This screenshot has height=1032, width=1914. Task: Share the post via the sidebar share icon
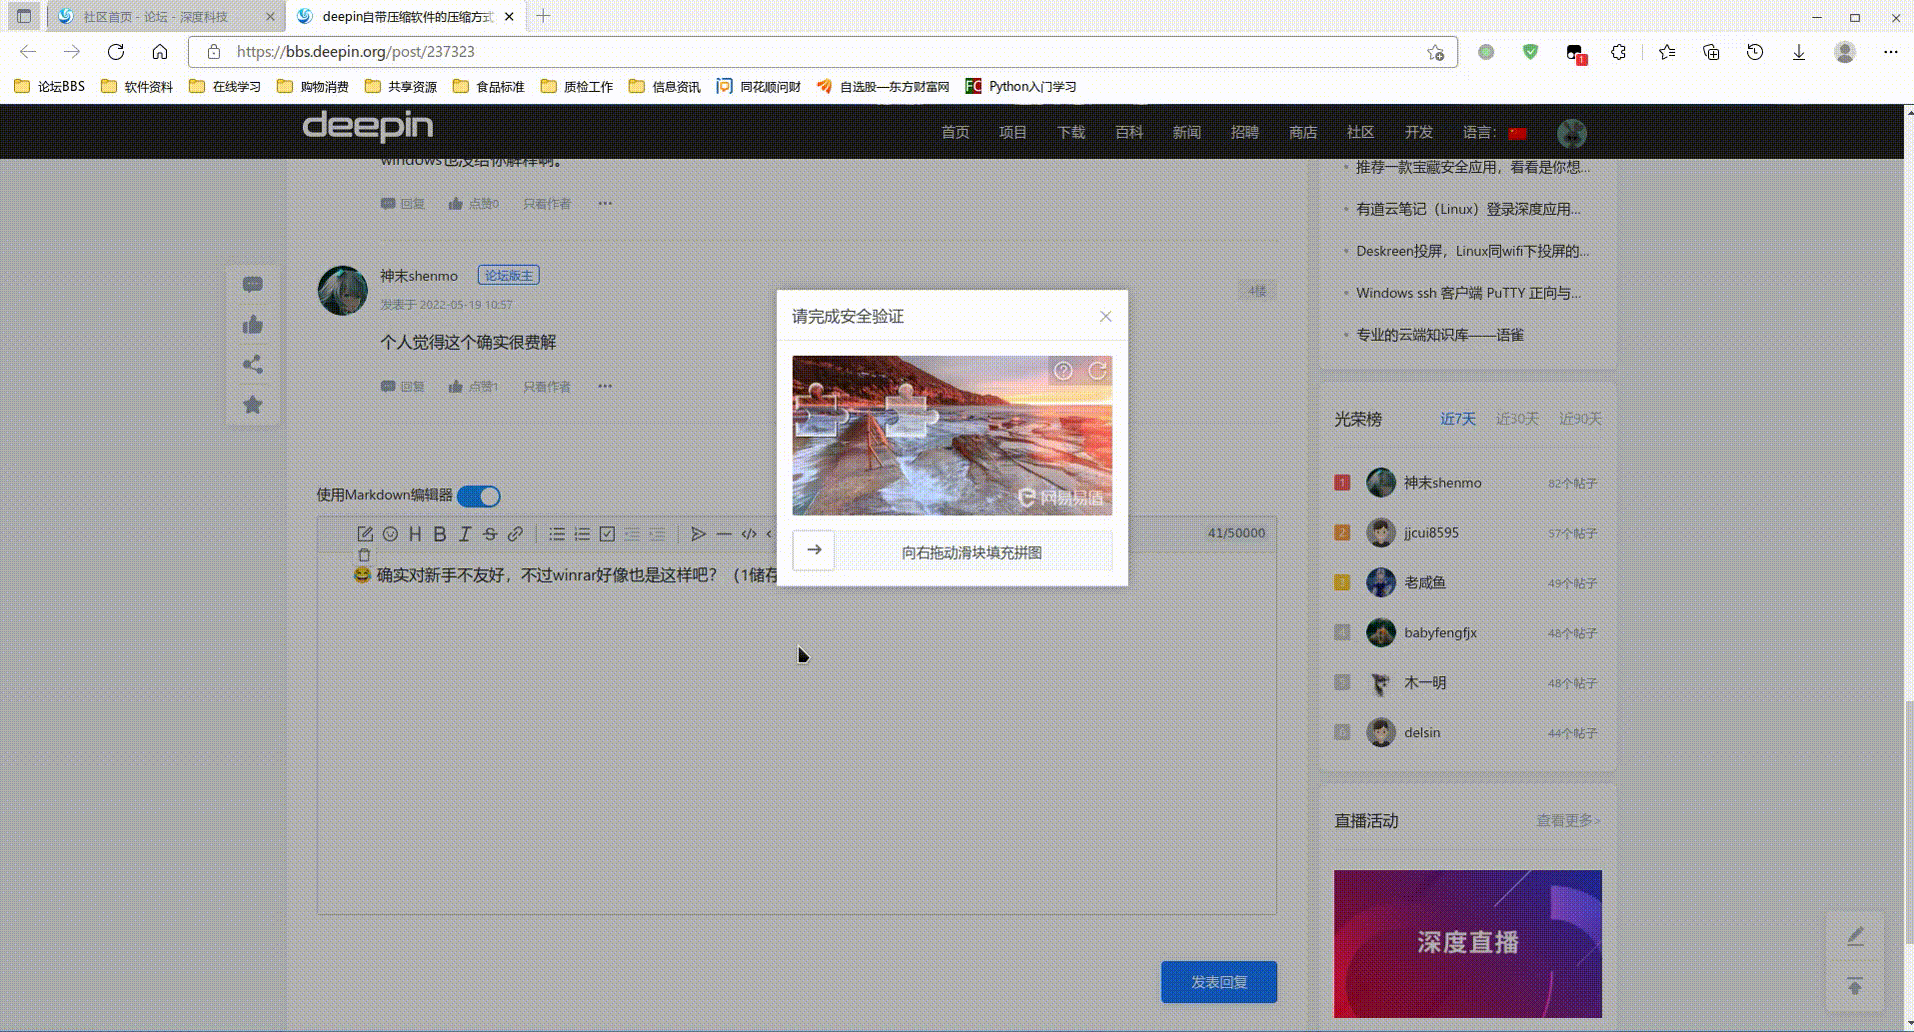[x=252, y=364]
